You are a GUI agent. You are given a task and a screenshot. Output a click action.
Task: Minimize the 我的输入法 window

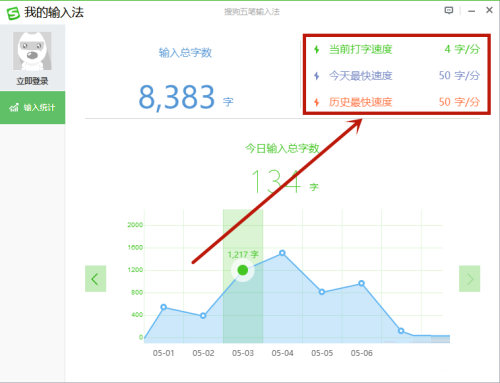[x=471, y=11]
